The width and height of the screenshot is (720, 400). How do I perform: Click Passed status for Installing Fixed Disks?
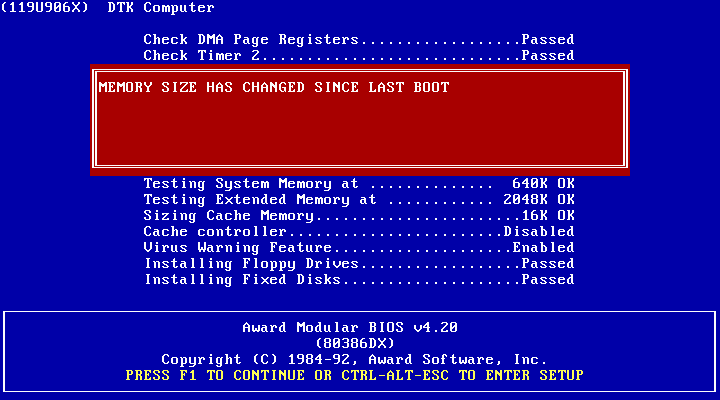coord(547,280)
